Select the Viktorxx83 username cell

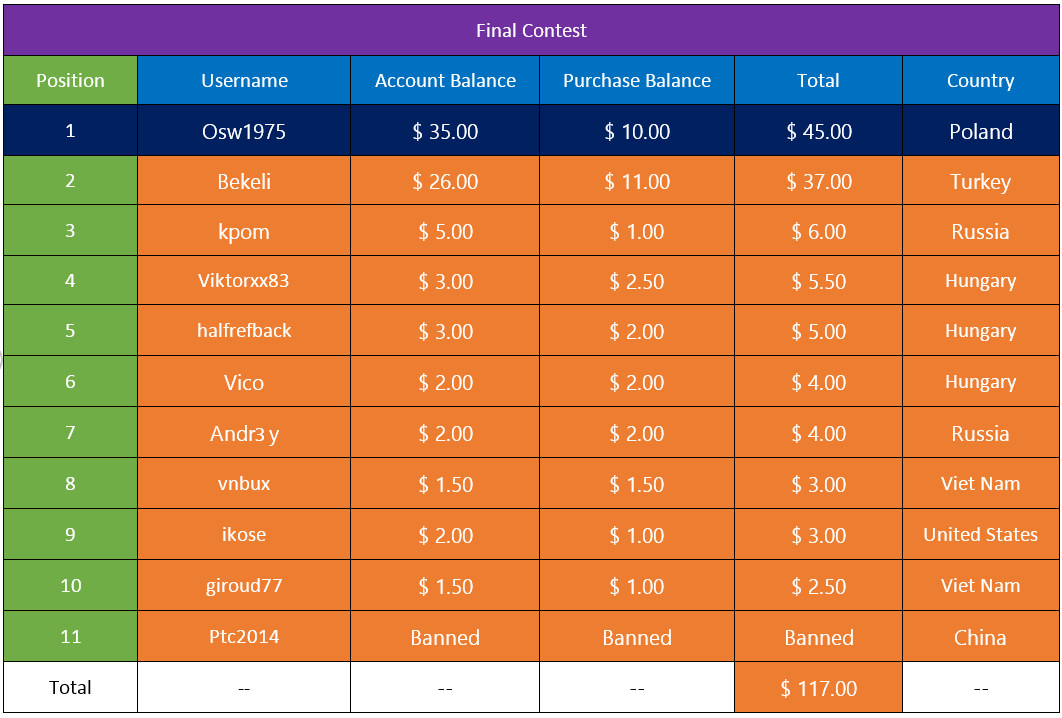(244, 280)
